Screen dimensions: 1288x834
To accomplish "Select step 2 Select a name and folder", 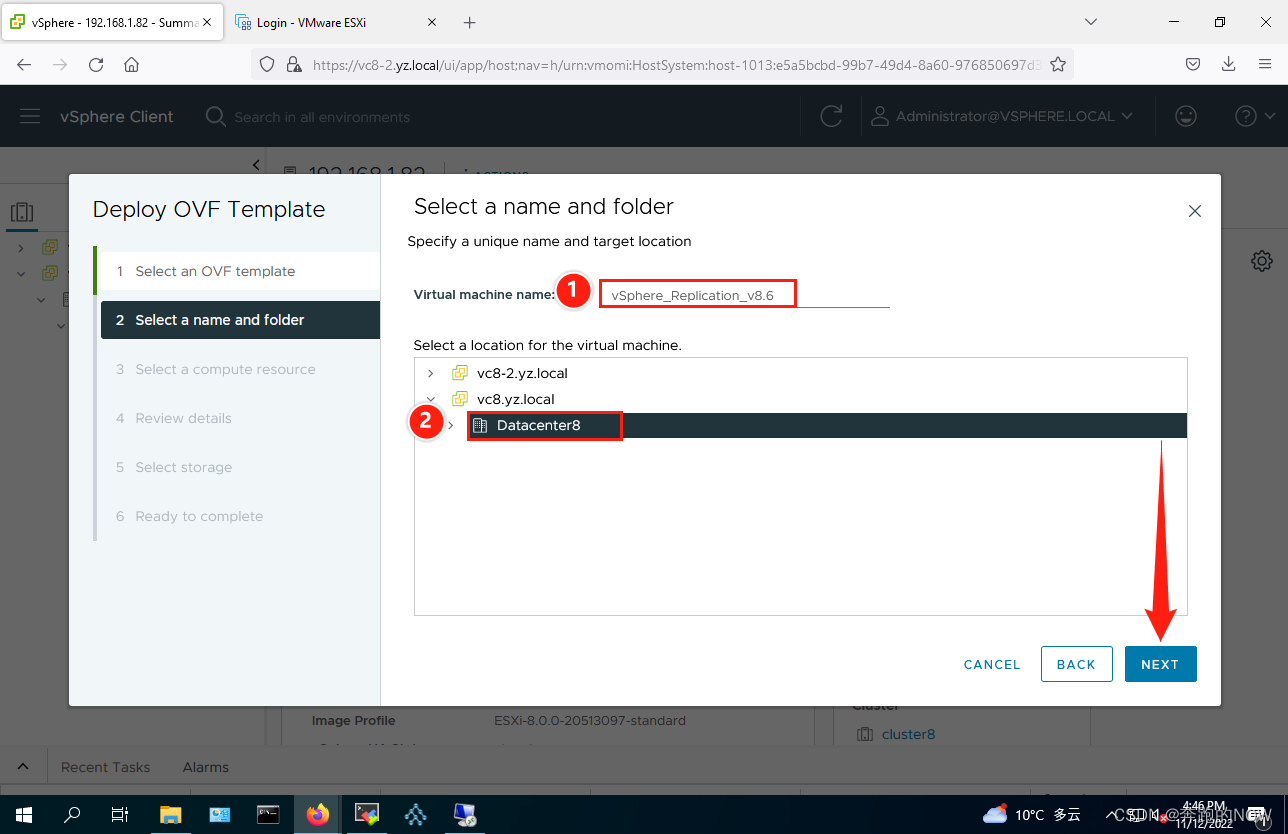I will pos(240,320).
